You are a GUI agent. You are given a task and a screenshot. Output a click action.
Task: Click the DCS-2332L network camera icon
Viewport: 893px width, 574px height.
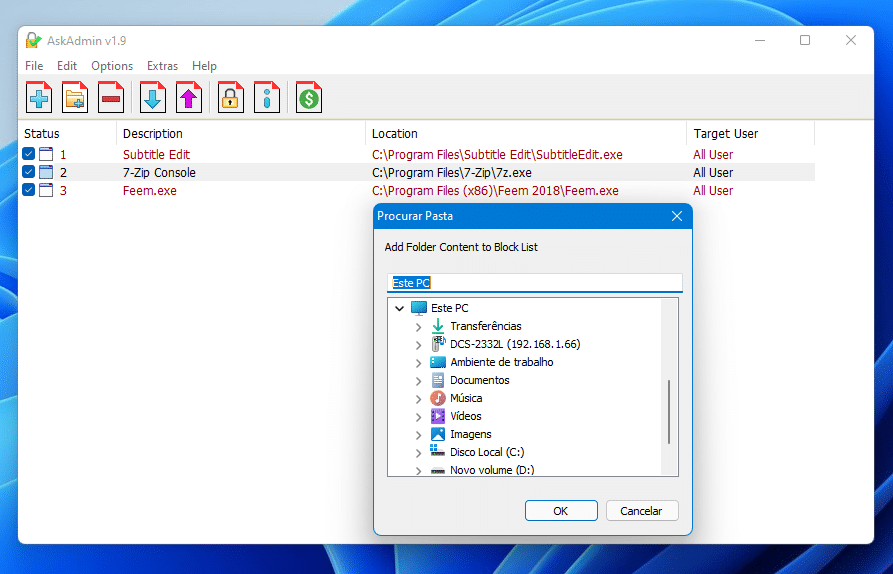437,344
